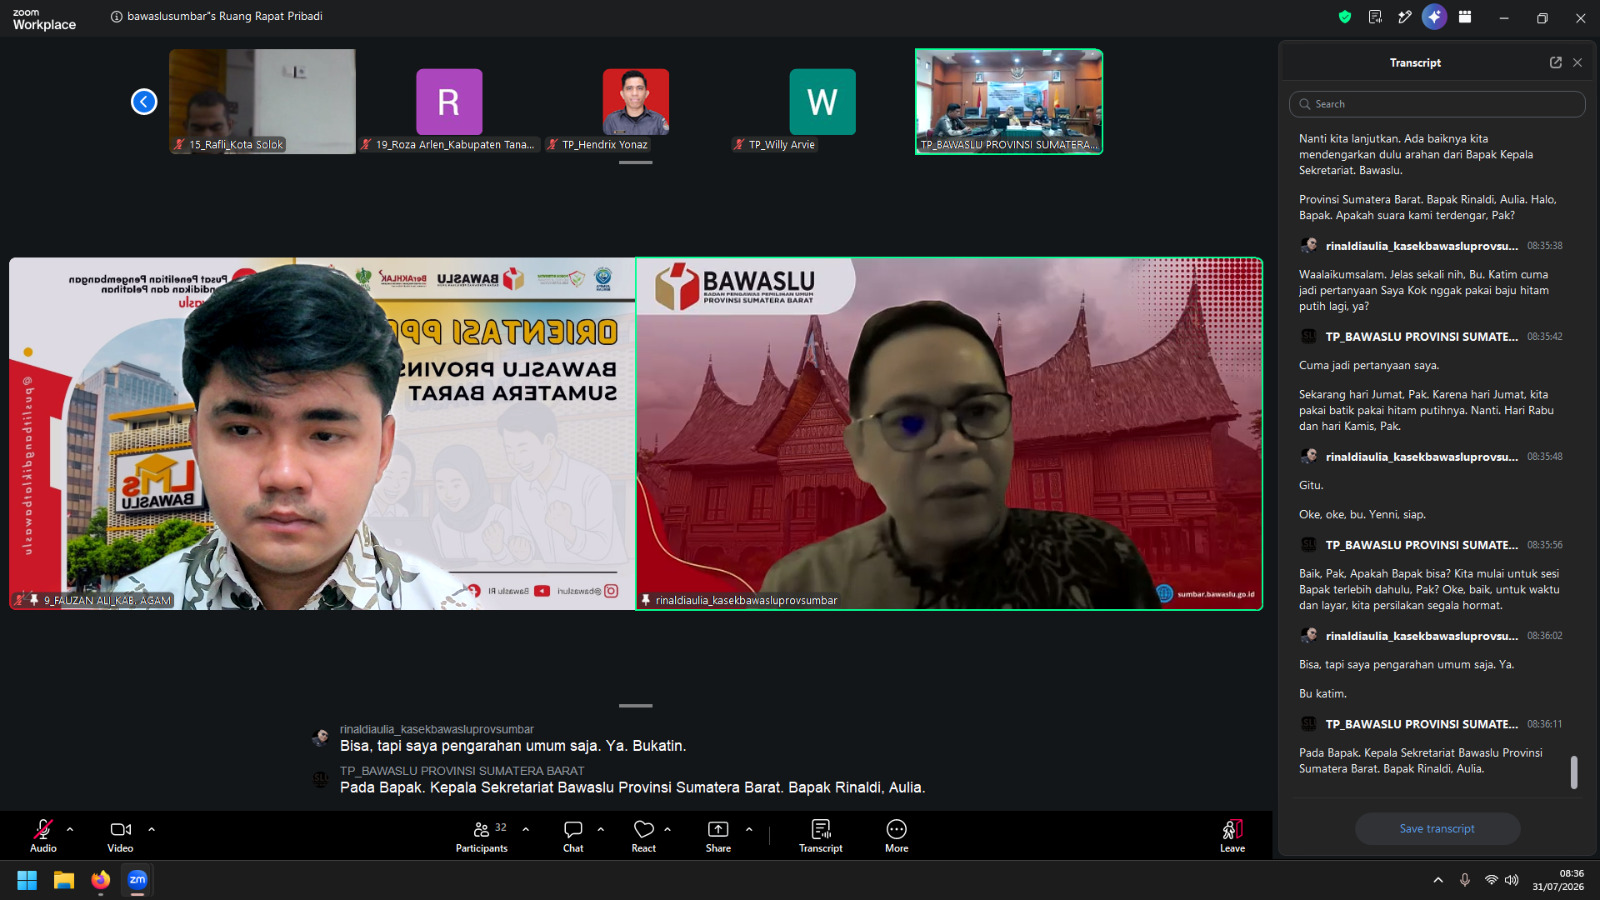Open the view layout icon in title bar
1600x900 pixels.
(1465, 17)
